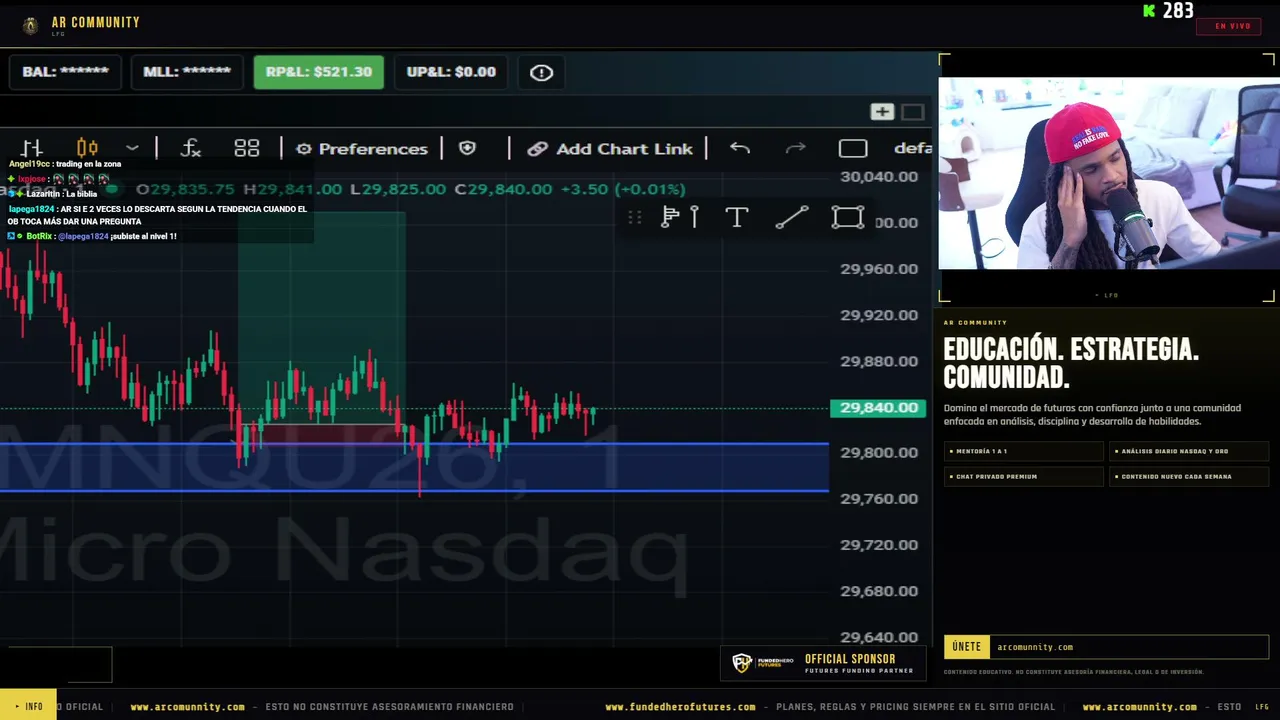Image resolution: width=1280 pixels, height=720 pixels.
Task: Click chat username lapega1824
Action: (x=31, y=209)
